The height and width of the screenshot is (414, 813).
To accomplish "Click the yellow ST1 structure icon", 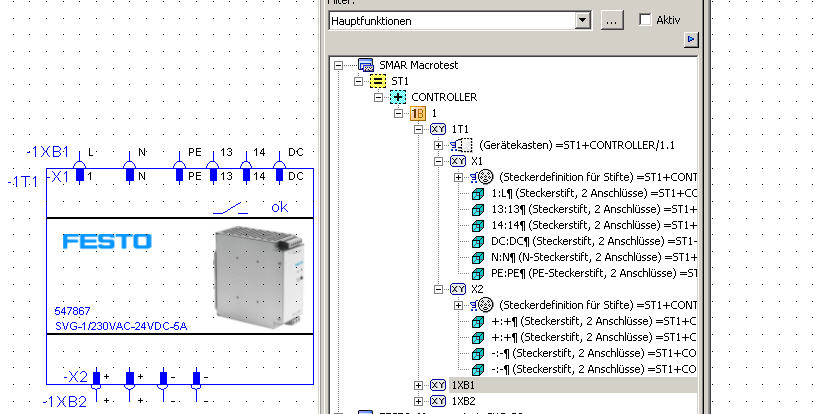I will pyautogui.click(x=379, y=81).
